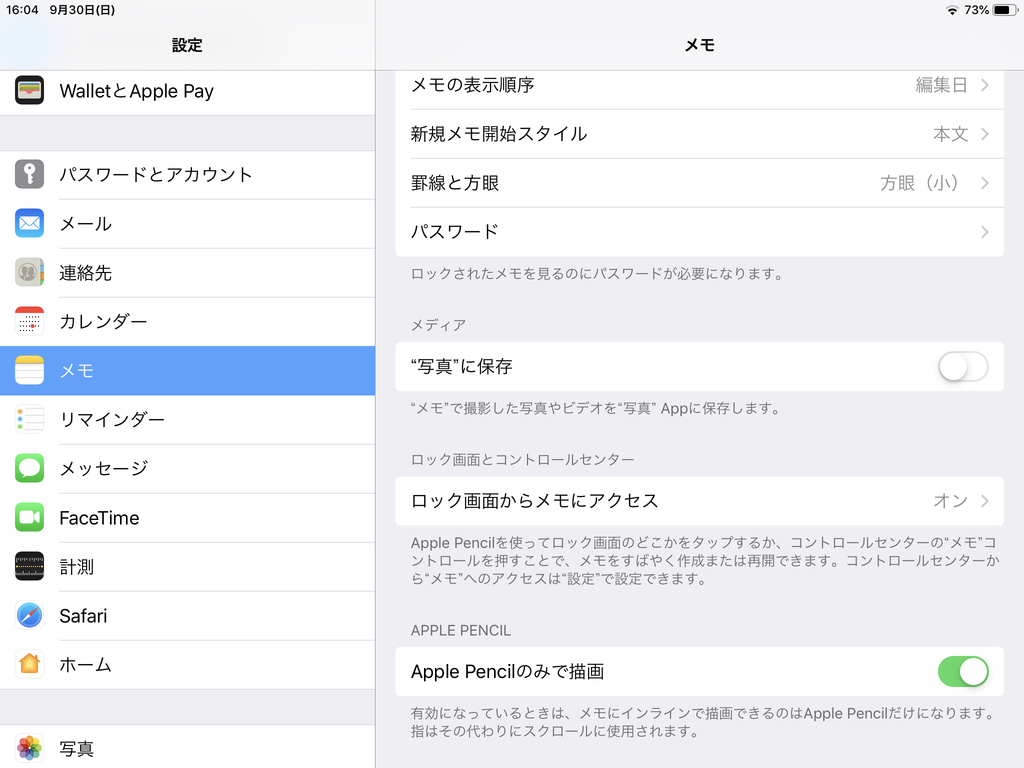Open パスワードとアカウント settings
The image size is (1024, 768).
(187, 174)
